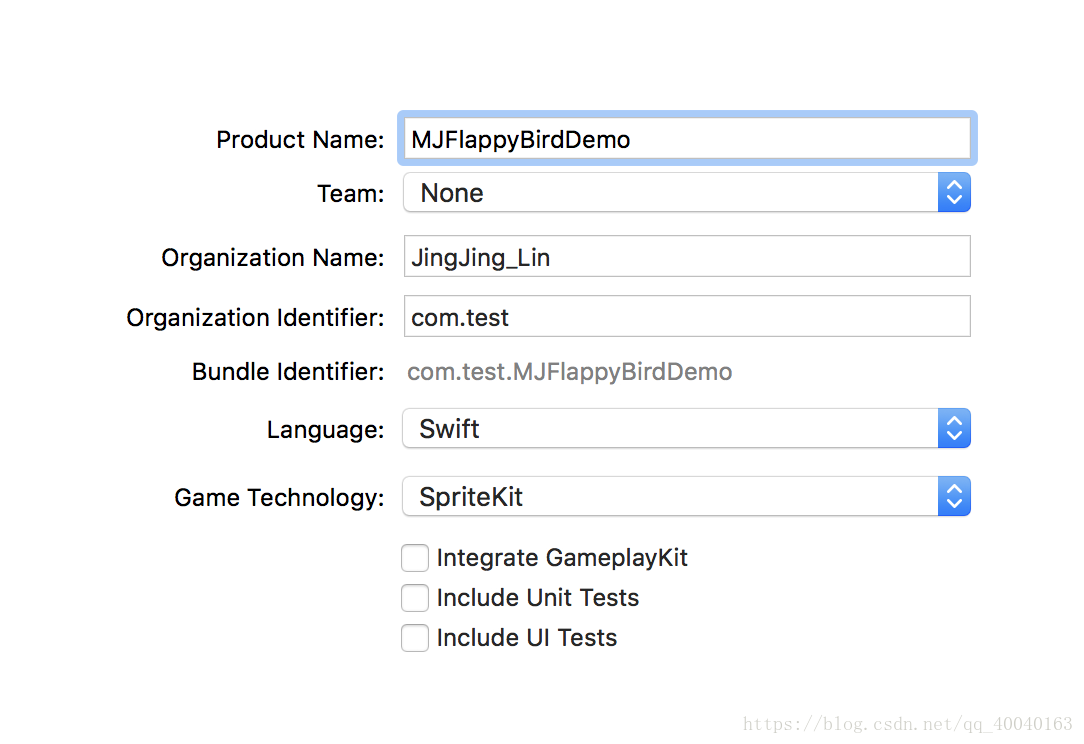Click the Organization Identifier field com.test
This screenshot has height=744, width=1084.
687,317
